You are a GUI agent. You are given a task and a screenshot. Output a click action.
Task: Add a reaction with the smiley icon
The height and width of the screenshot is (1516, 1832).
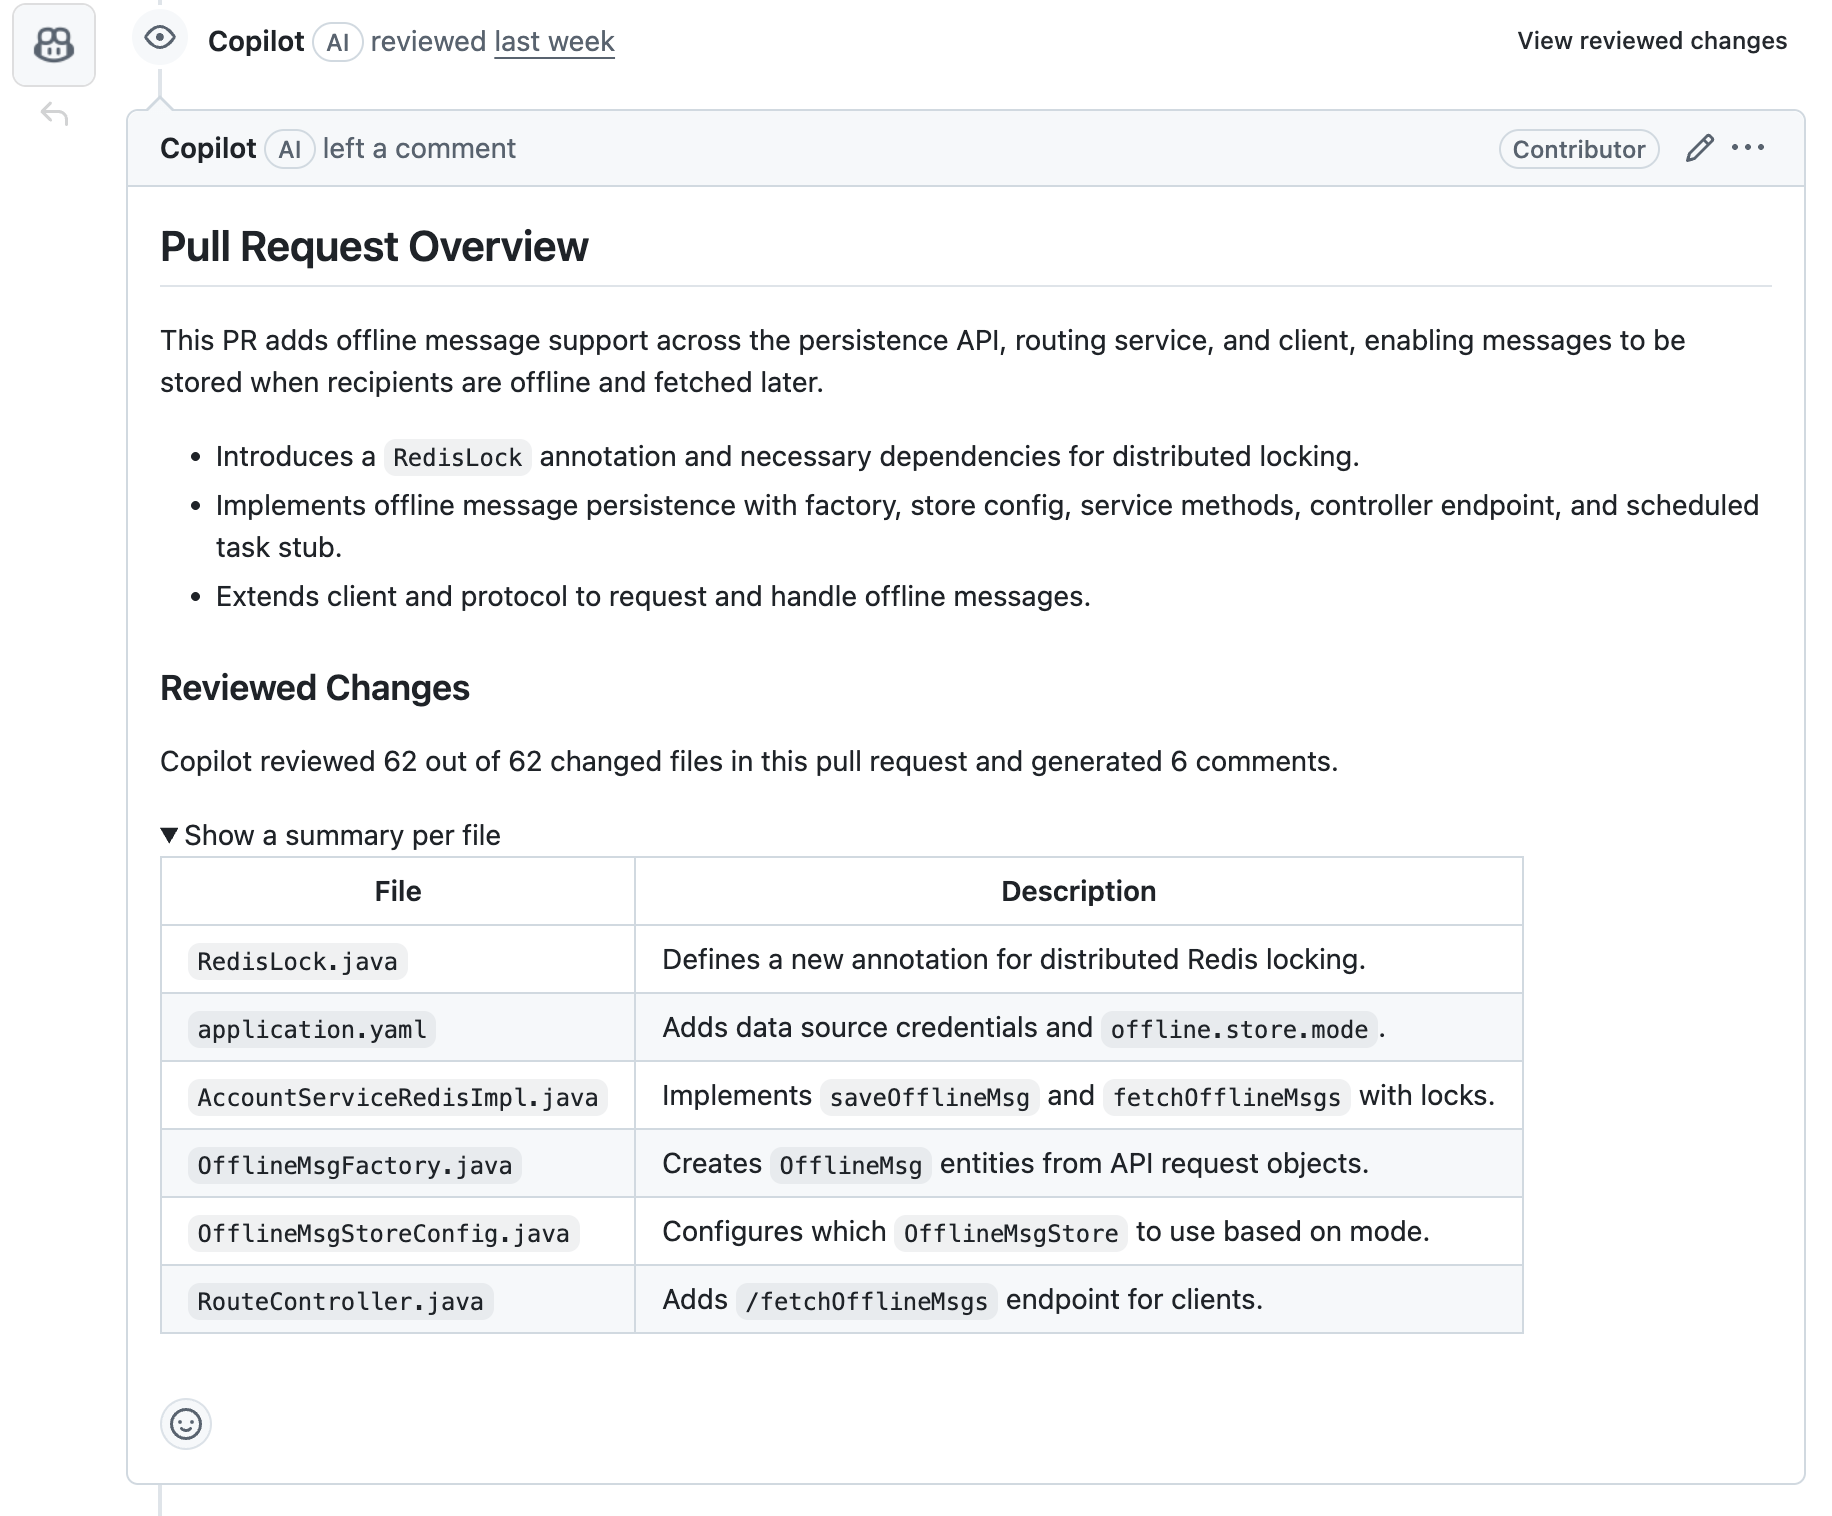(x=186, y=1423)
